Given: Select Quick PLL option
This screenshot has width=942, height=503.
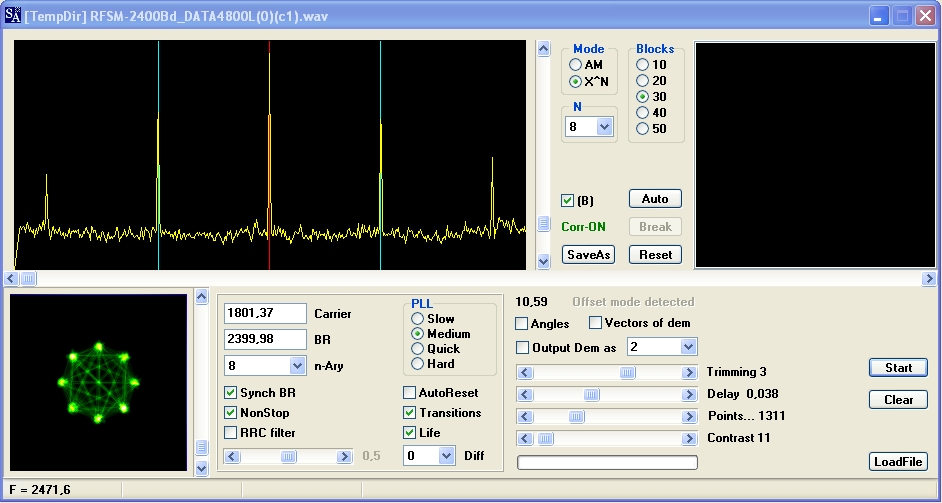Looking at the screenshot, I should coord(418,349).
